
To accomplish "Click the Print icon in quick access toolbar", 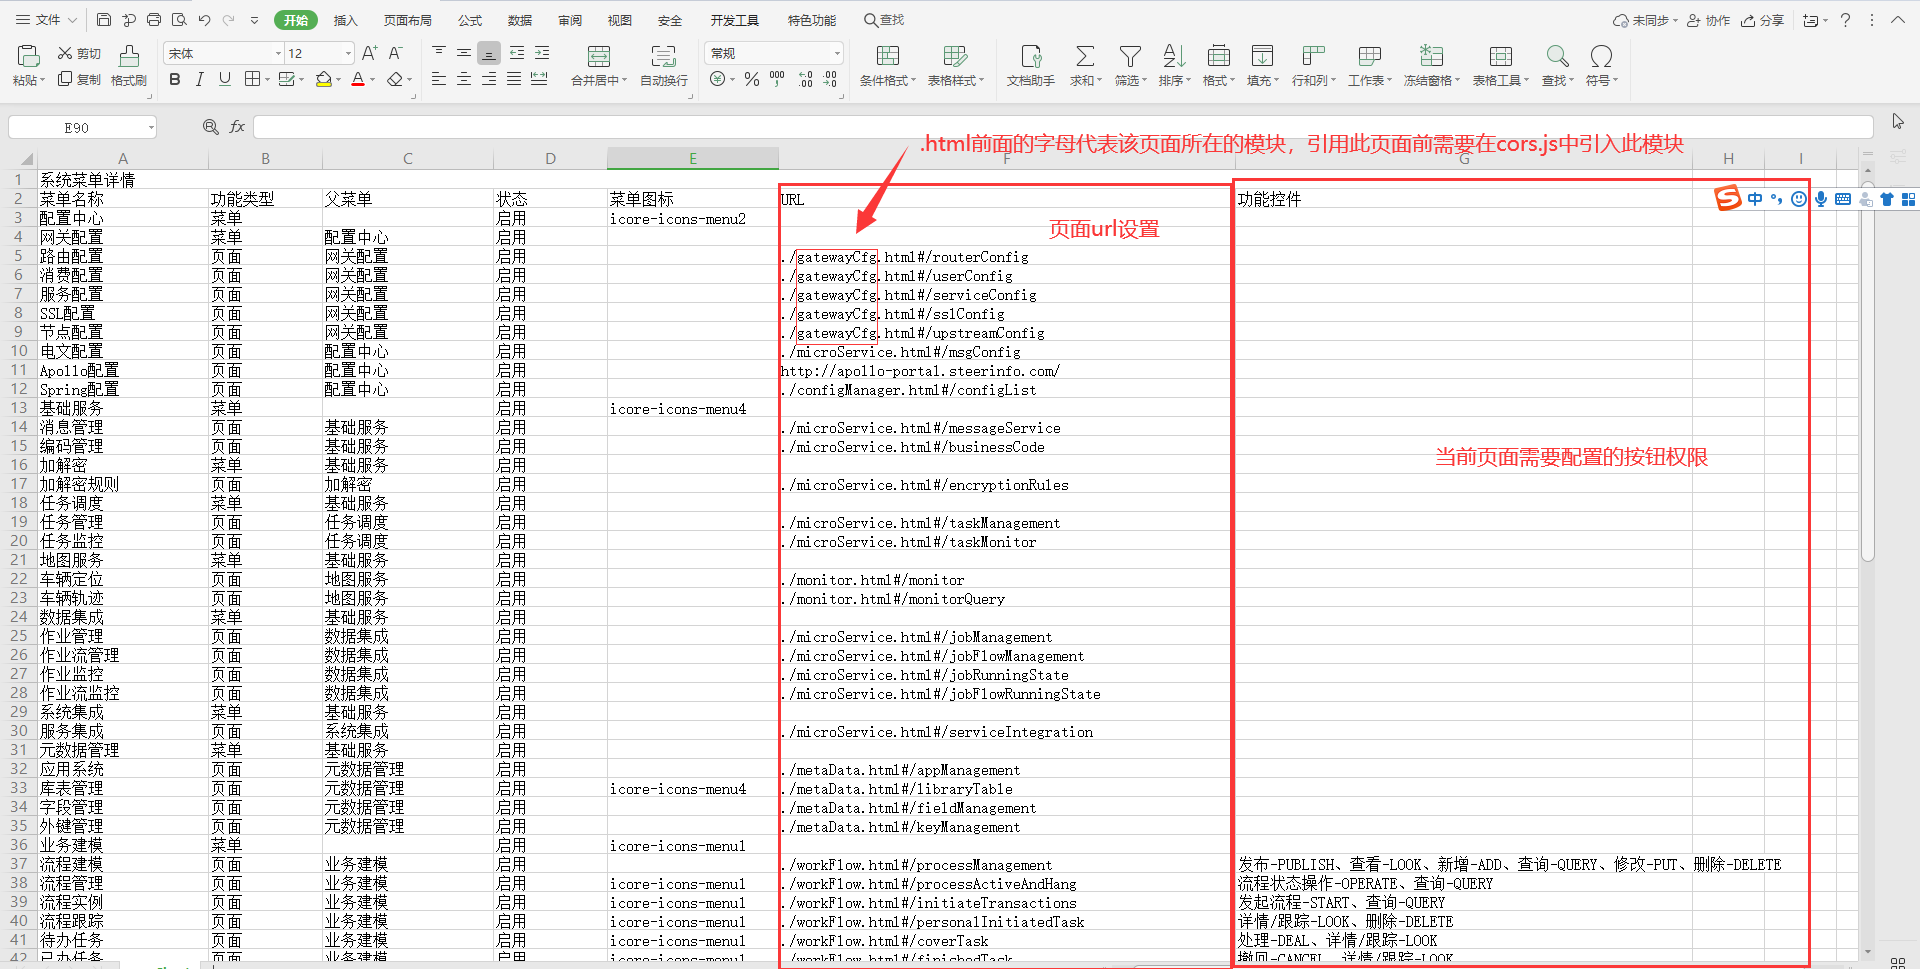I will click(154, 20).
